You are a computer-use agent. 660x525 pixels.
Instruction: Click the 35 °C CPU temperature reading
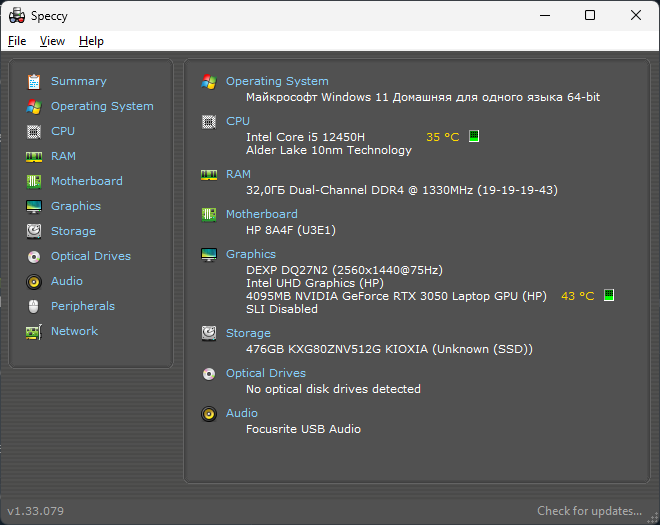click(x=442, y=137)
